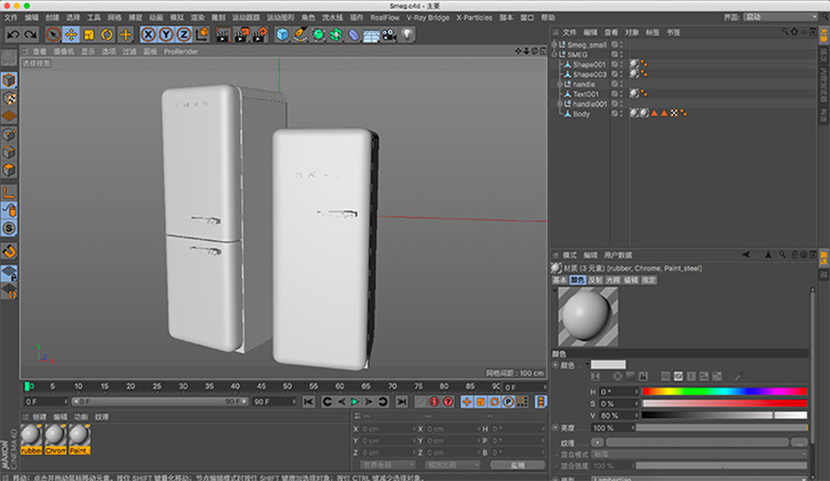The height and width of the screenshot is (481, 830).
Task: Activate the Move tool
Action: 71,35
